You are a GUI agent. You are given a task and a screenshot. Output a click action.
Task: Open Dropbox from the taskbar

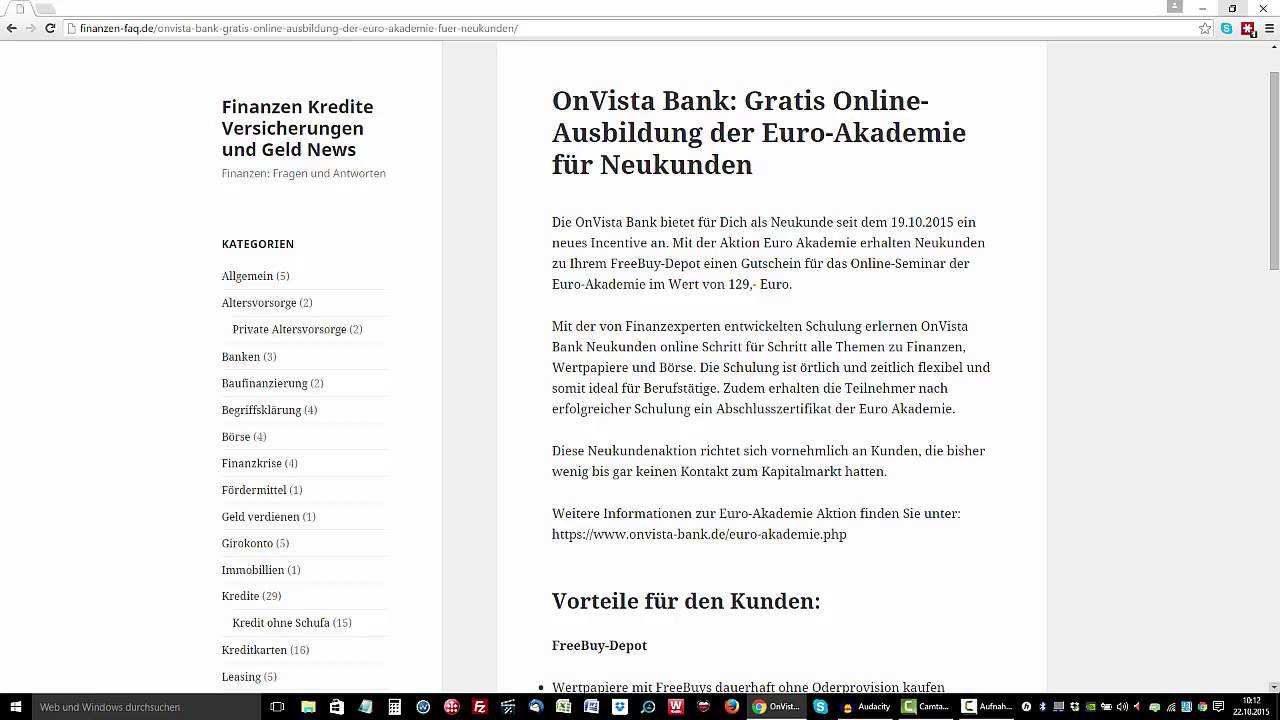pyautogui.click(x=621, y=706)
